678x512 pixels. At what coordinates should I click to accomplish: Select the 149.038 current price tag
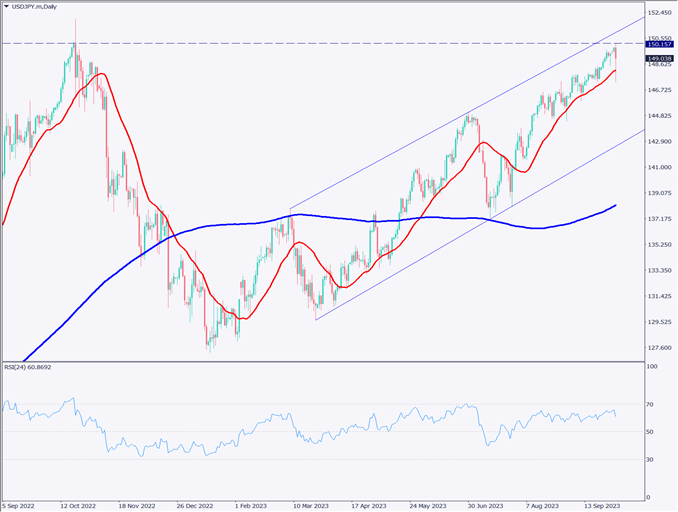[659, 59]
